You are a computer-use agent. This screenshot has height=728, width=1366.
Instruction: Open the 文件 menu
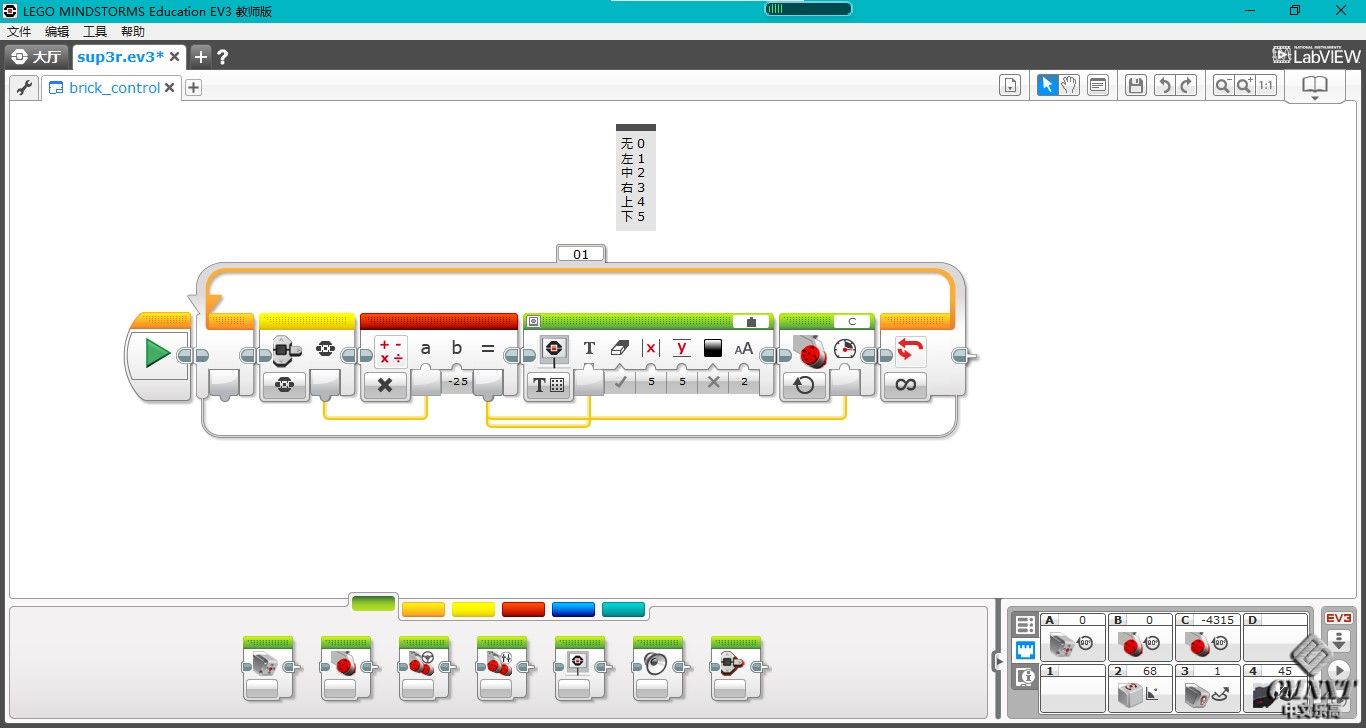[19, 32]
